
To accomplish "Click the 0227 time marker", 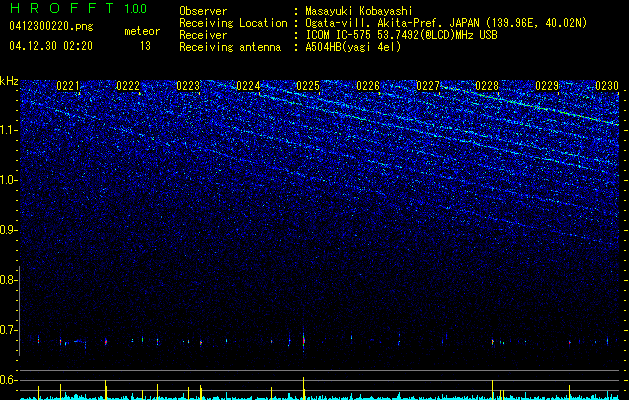I will click(x=428, y=86).
